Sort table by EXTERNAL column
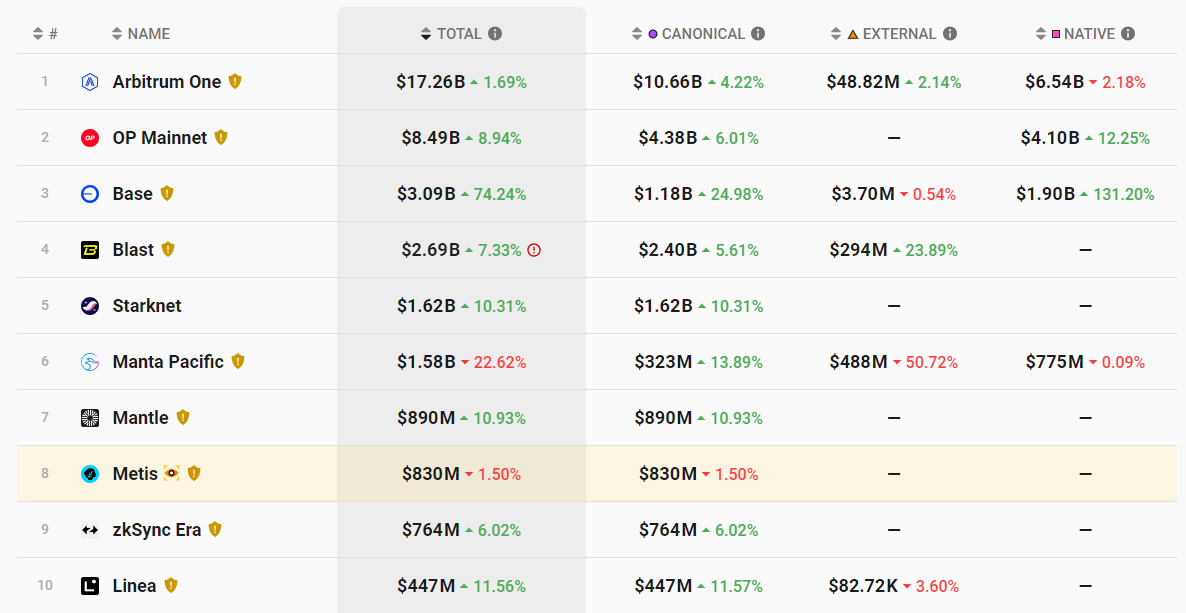 [x=883, y=33]
